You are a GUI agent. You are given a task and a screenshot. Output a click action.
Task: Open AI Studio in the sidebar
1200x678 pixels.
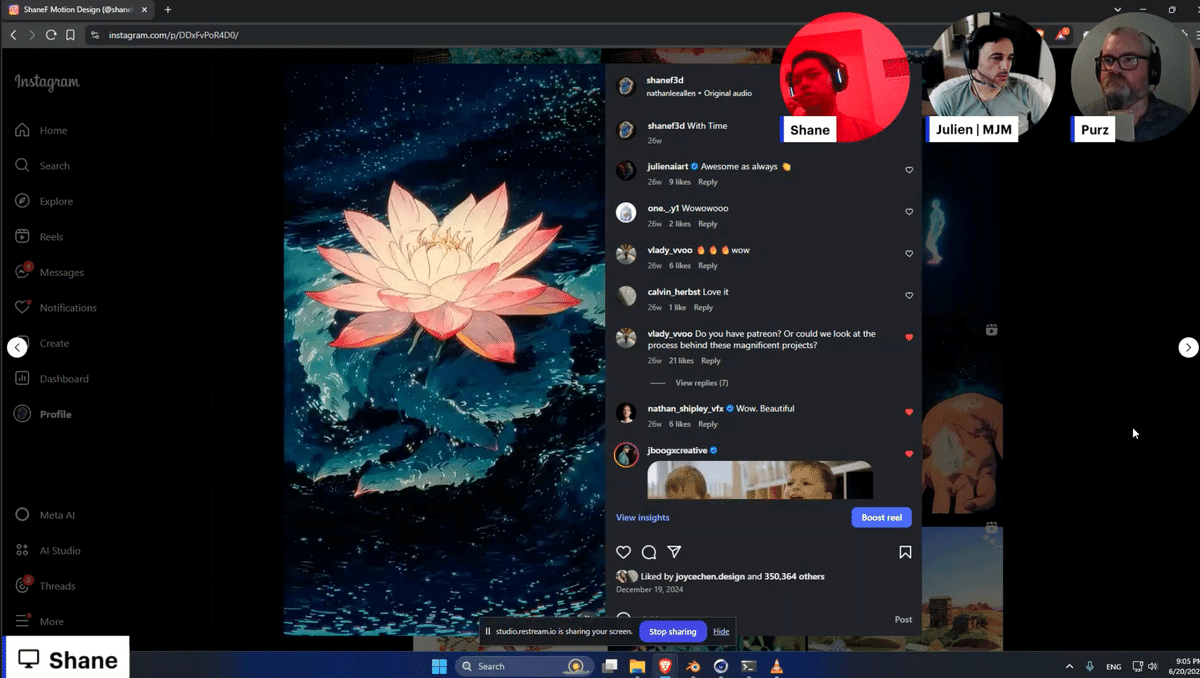click(x=48, y=551)
